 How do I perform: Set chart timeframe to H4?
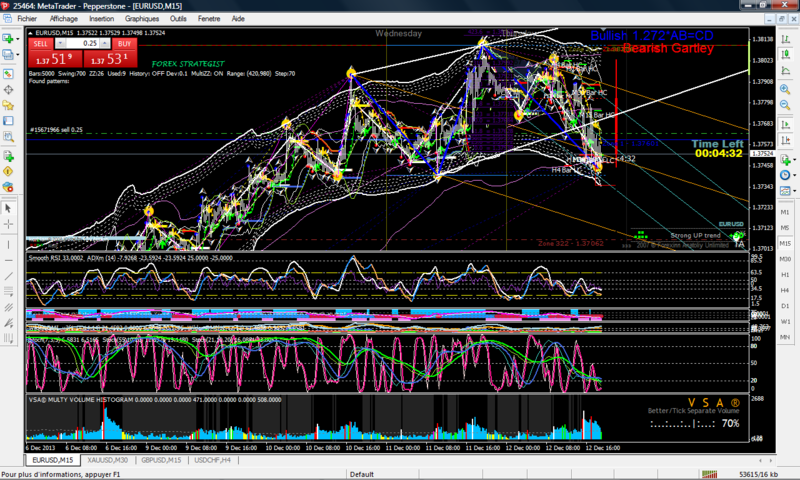[x=785, y=290]
